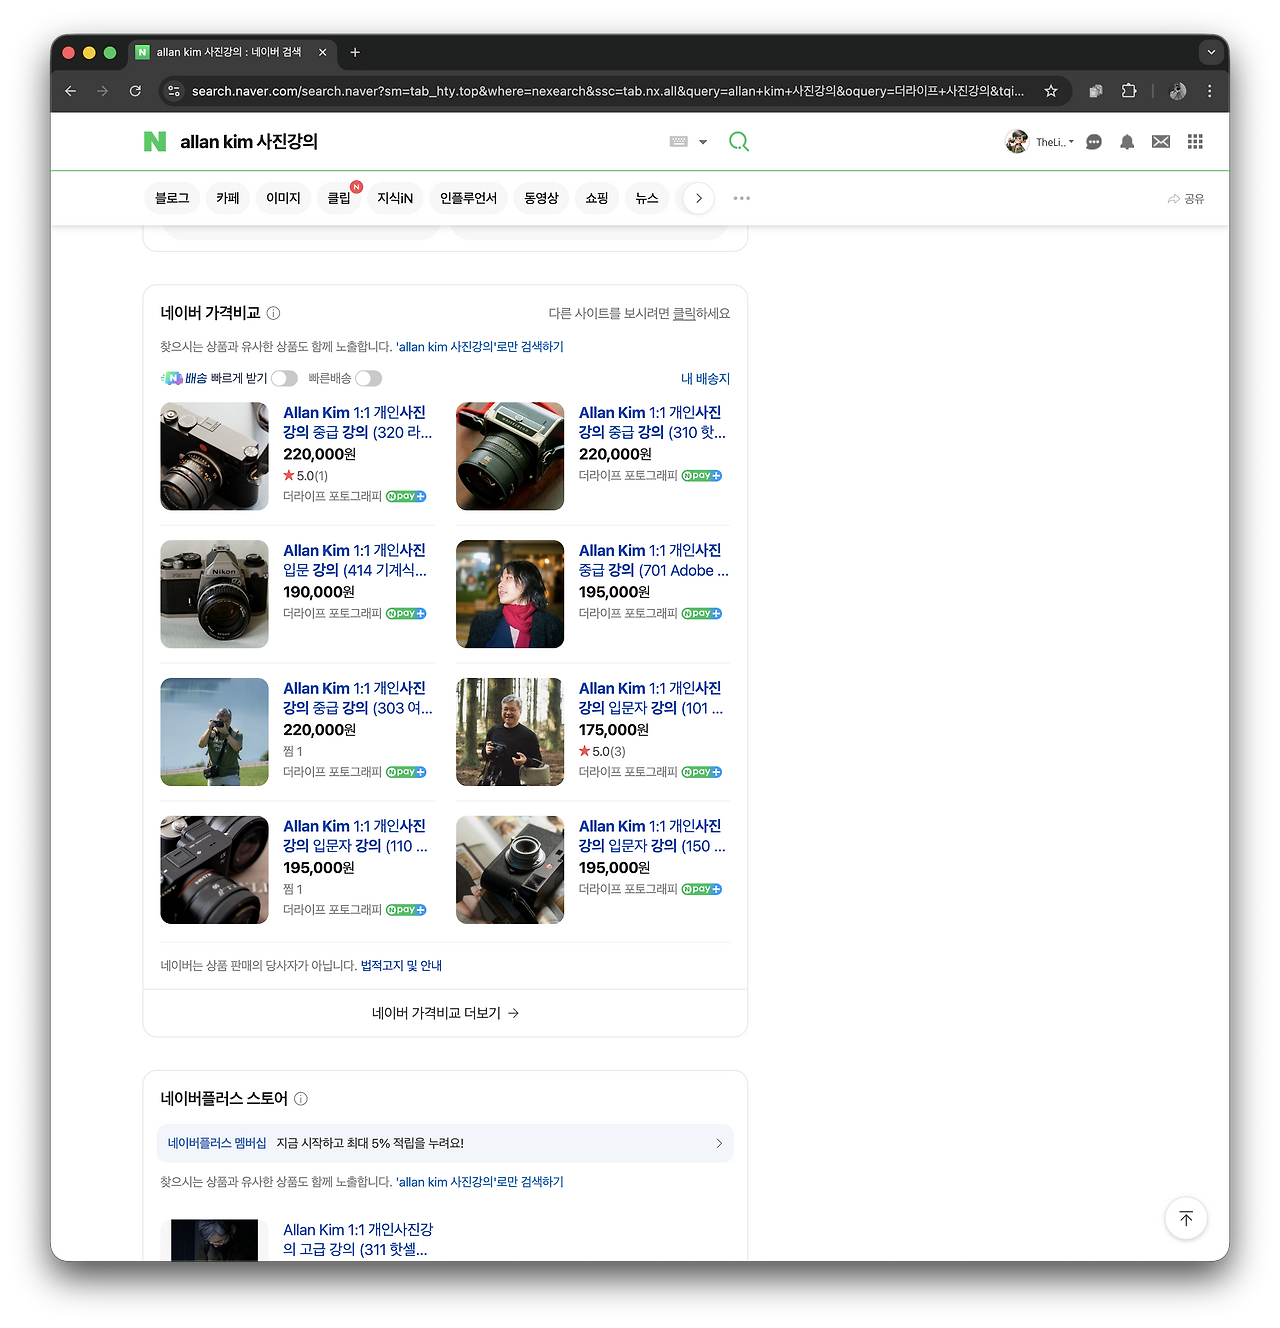Open the three-dot more options in tab bar

click(741, 198)
